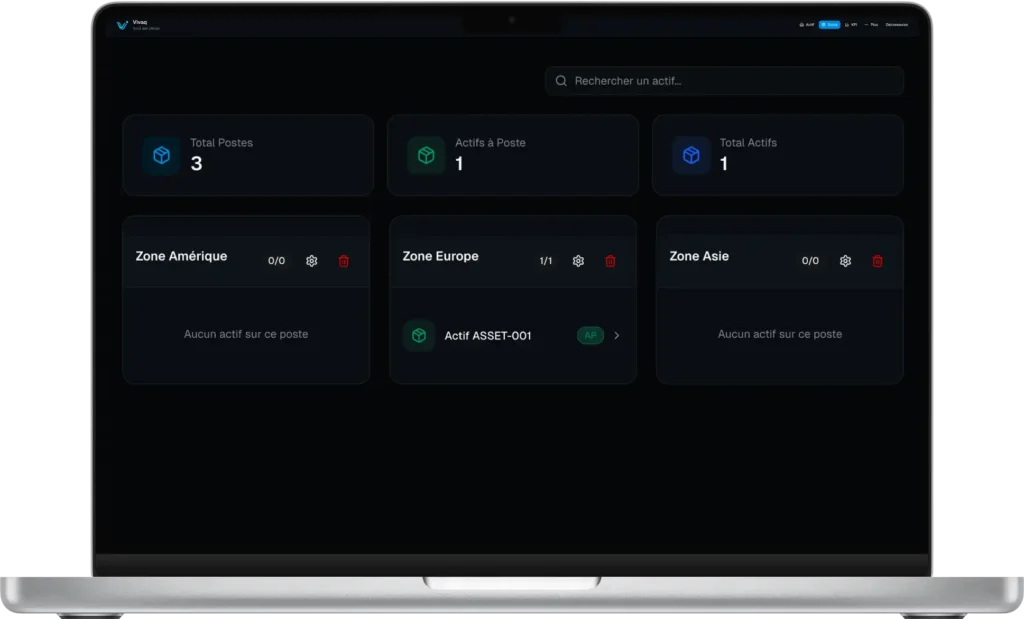Open settings for Zone Amérique
Image resolution: width=1024 pixels, height=619 pixels.
coord(311,261)
